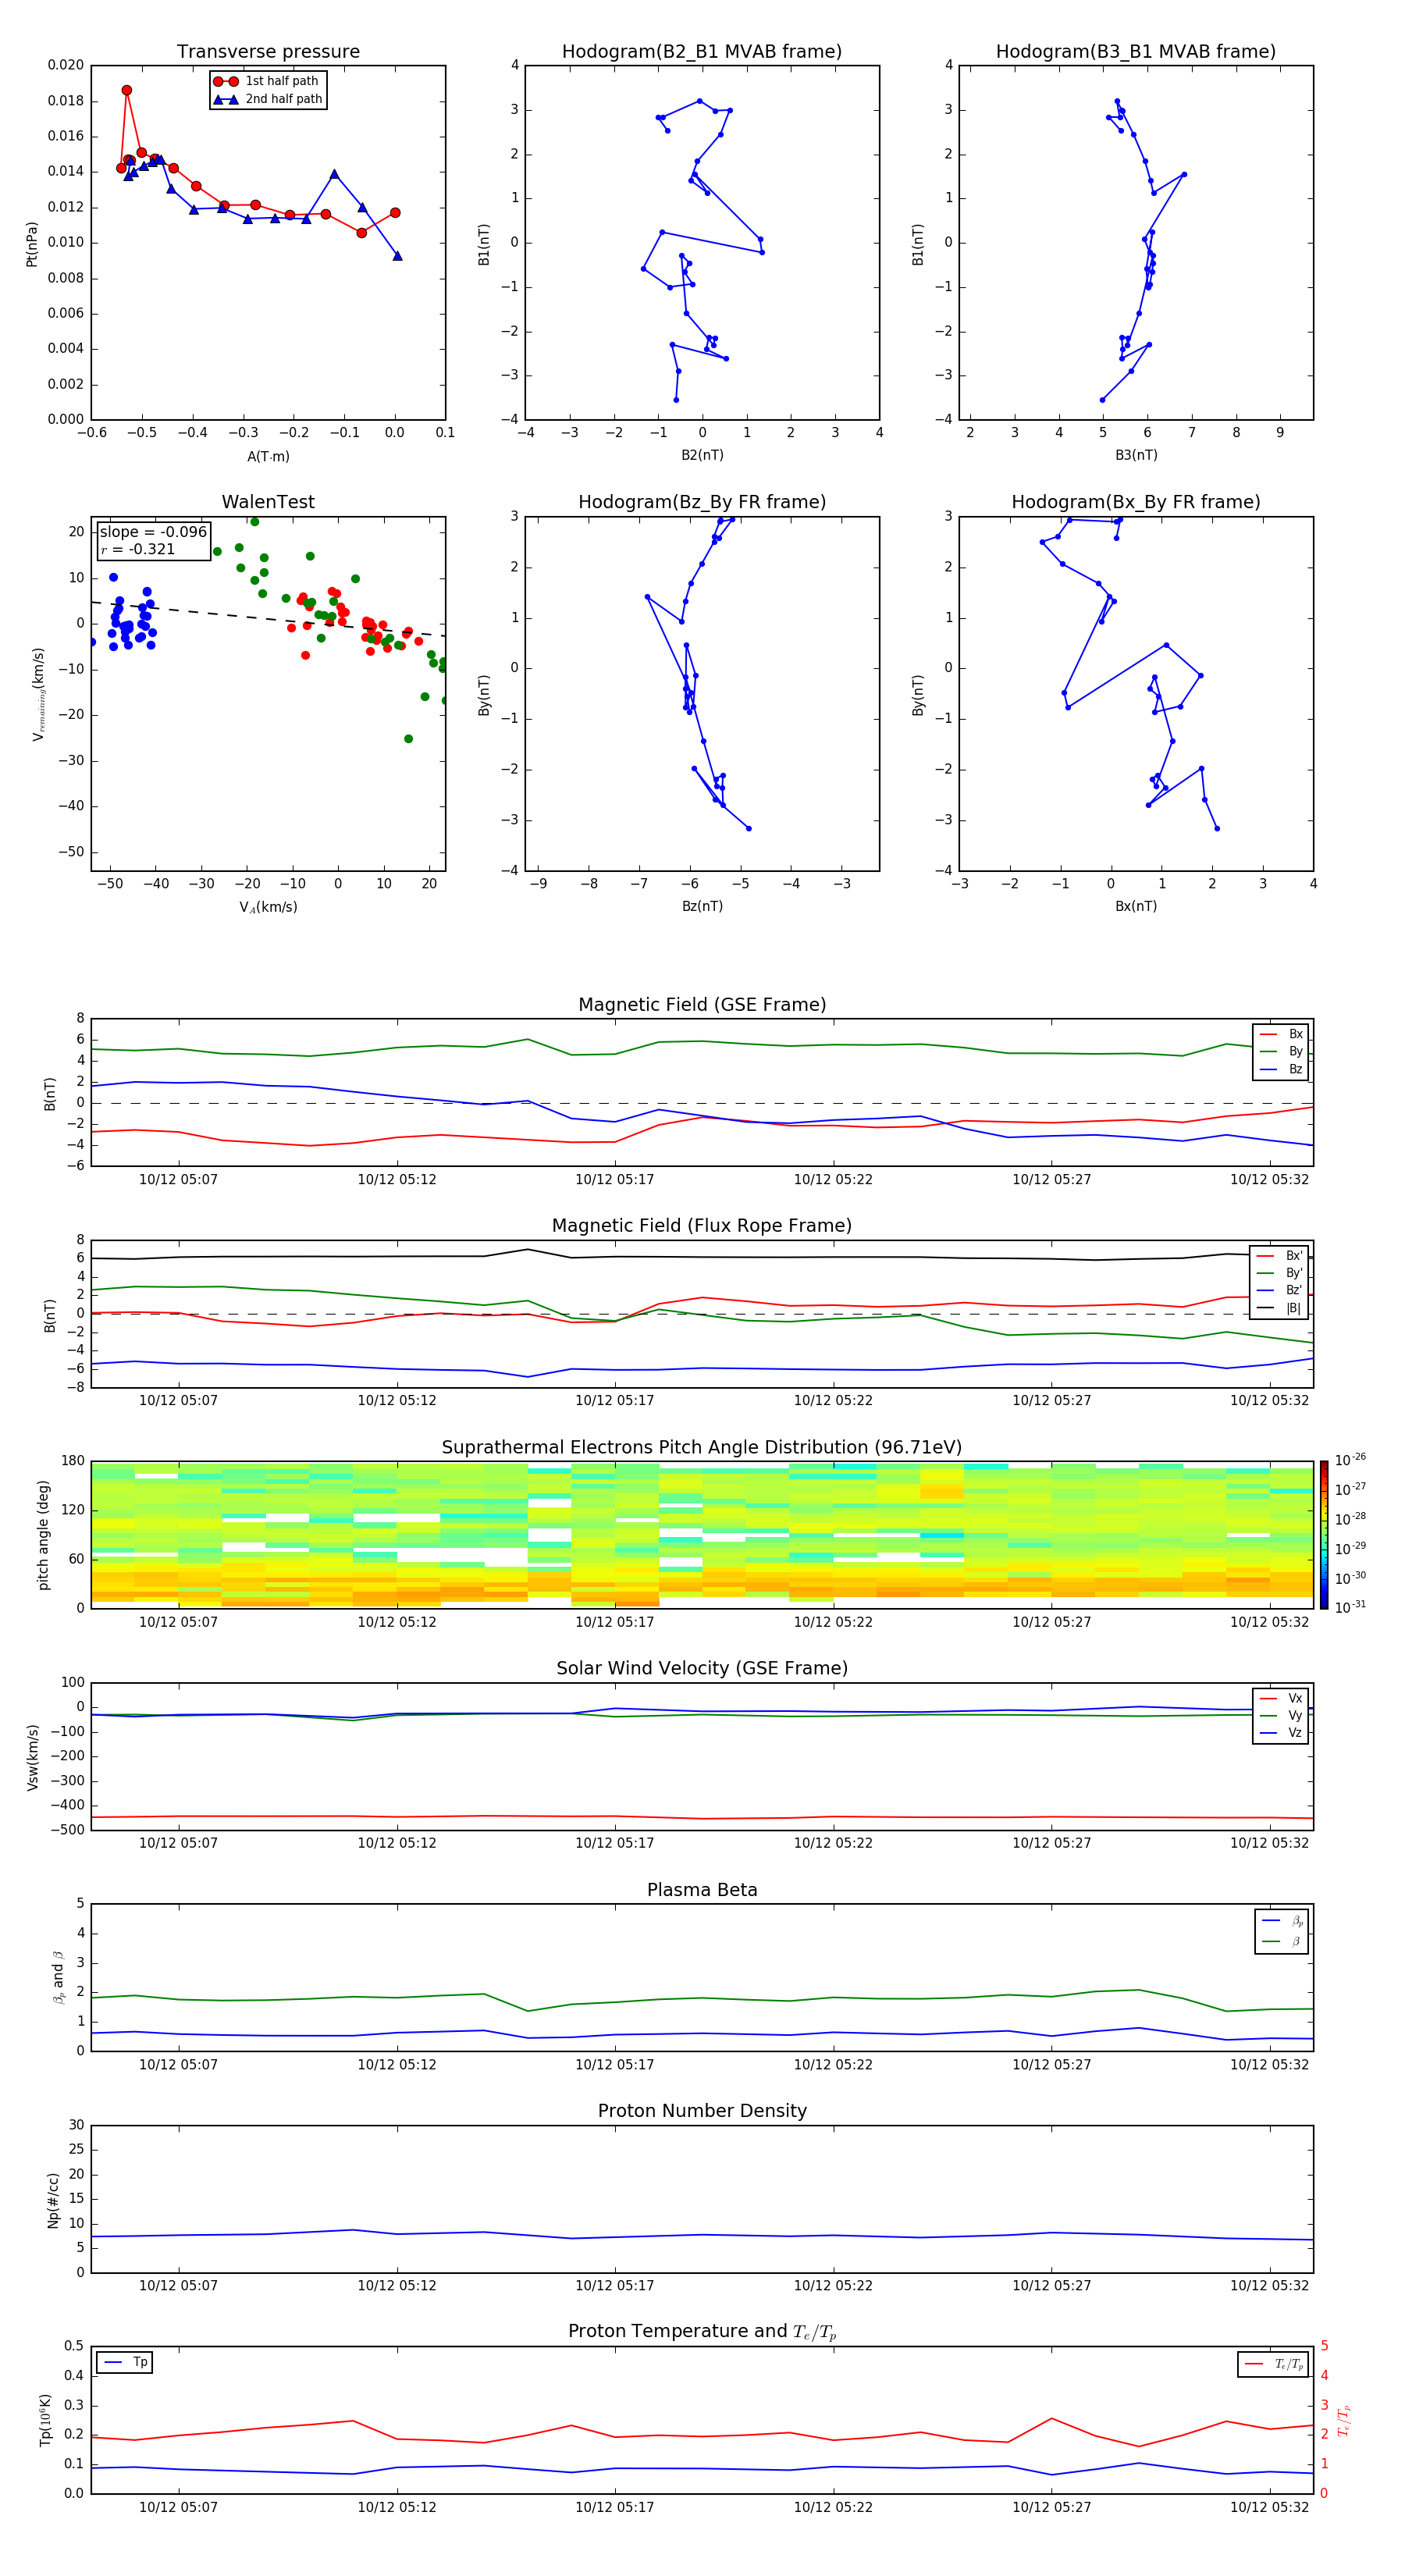Click the 'βp and β' y-axis label

point(58,1978)
